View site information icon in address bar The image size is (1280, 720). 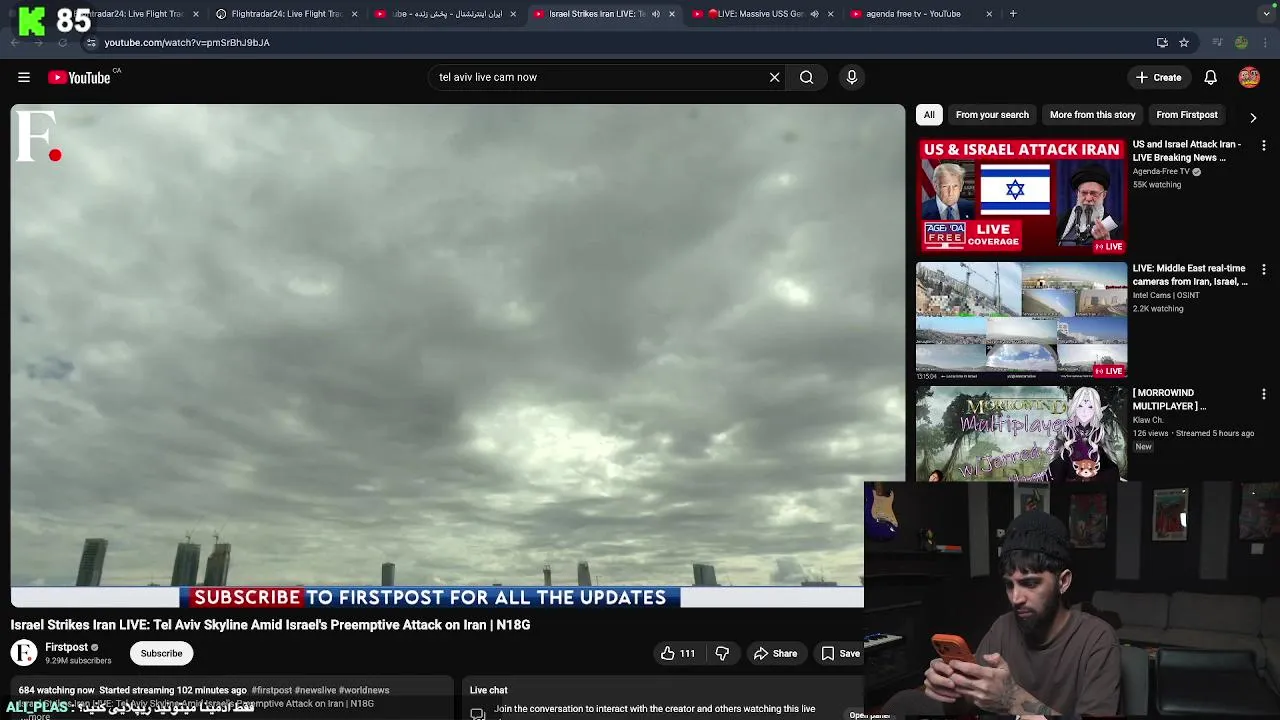91,42
